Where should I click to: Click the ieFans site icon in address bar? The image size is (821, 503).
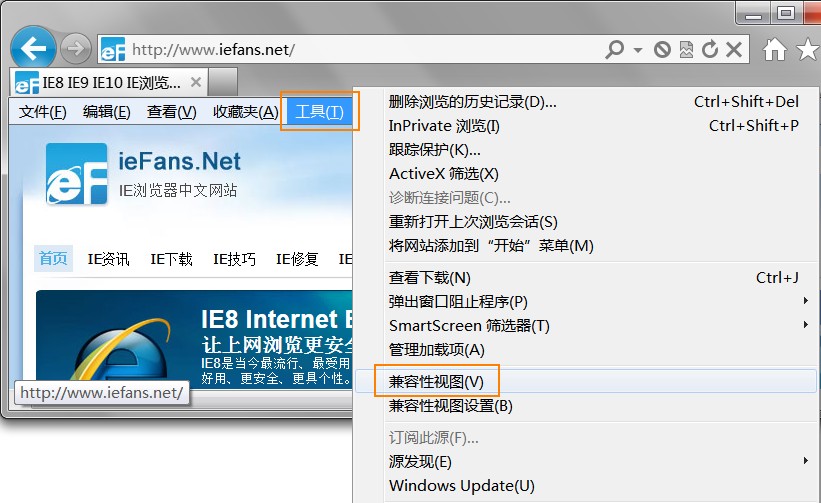point(113,50)
